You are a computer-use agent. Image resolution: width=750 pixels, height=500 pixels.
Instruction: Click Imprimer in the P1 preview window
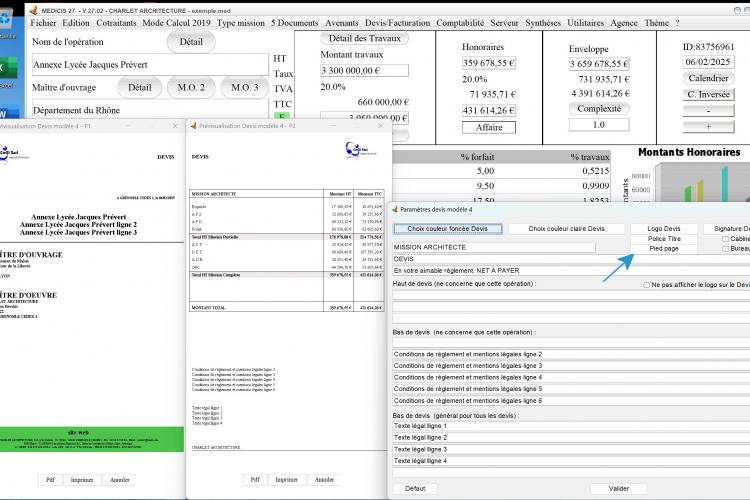pos(82,480)
